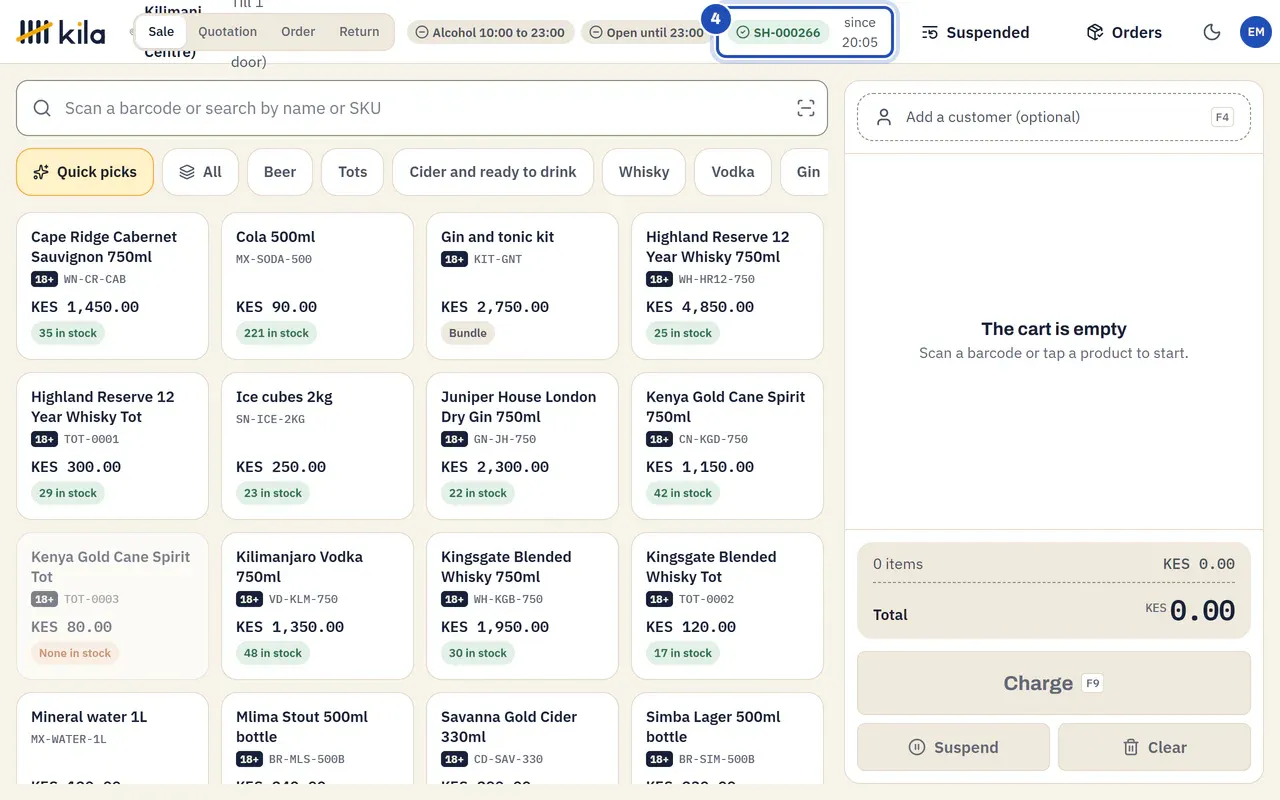
Task: Switch to Order mode tab
Action: pos(298,32)
